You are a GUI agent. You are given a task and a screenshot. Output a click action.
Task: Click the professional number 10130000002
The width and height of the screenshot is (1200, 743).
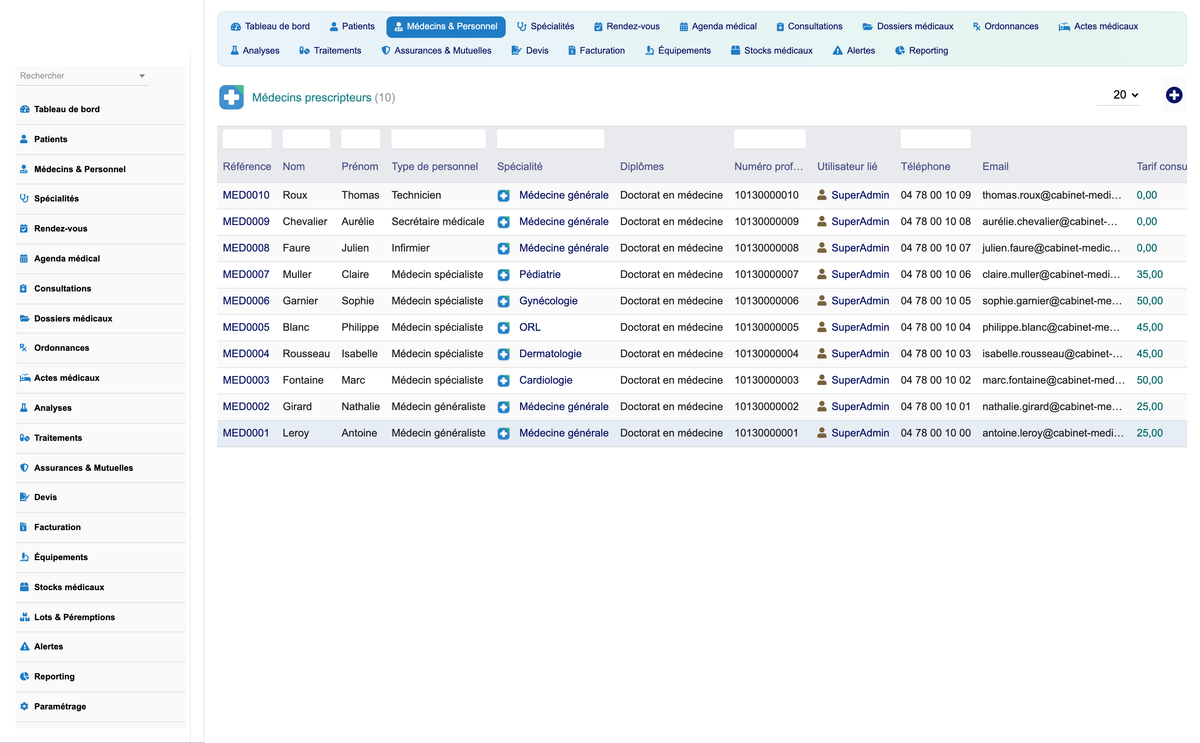[767, 407]
